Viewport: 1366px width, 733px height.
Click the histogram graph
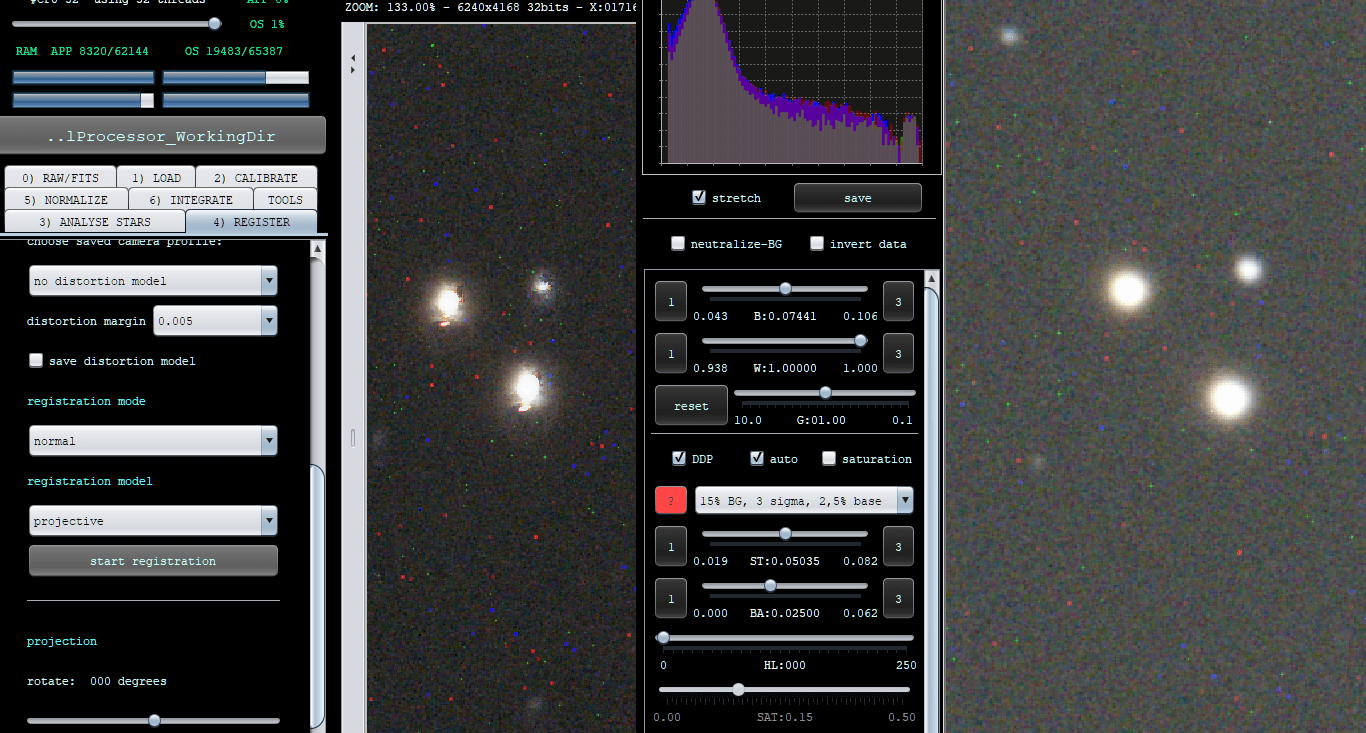click(x=791, y=82)
